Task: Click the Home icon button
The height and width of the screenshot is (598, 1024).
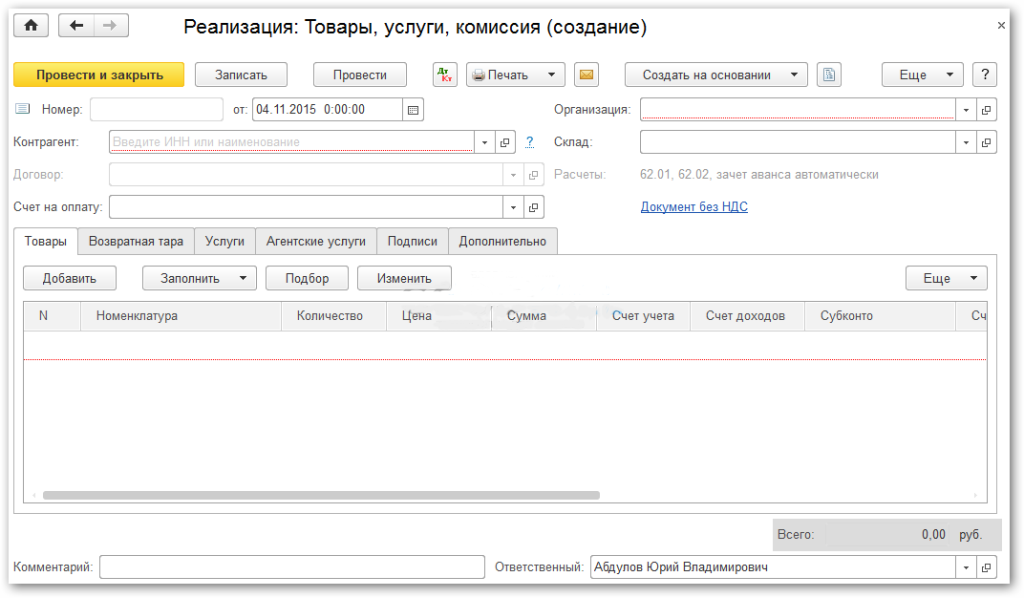Action: pos(30,26)
